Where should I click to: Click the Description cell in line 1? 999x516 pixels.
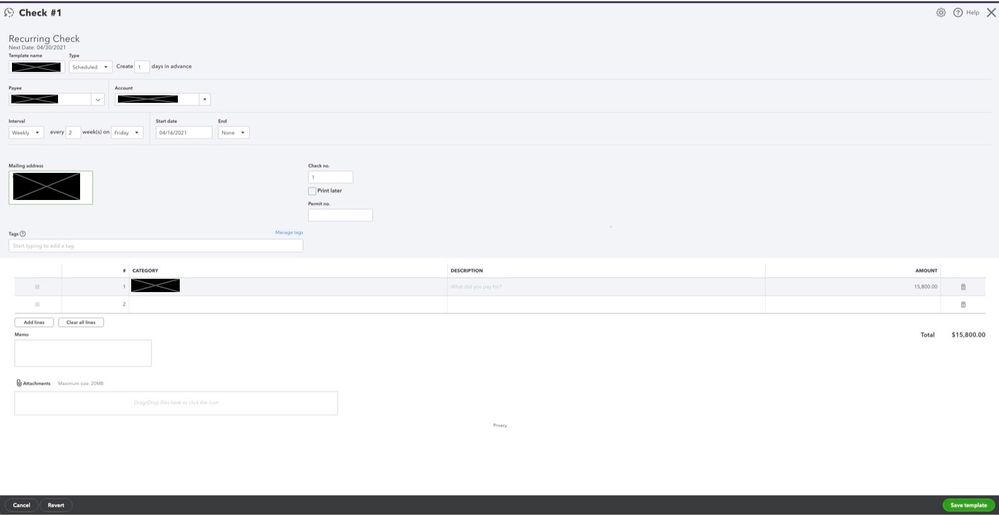pos(606,287)
